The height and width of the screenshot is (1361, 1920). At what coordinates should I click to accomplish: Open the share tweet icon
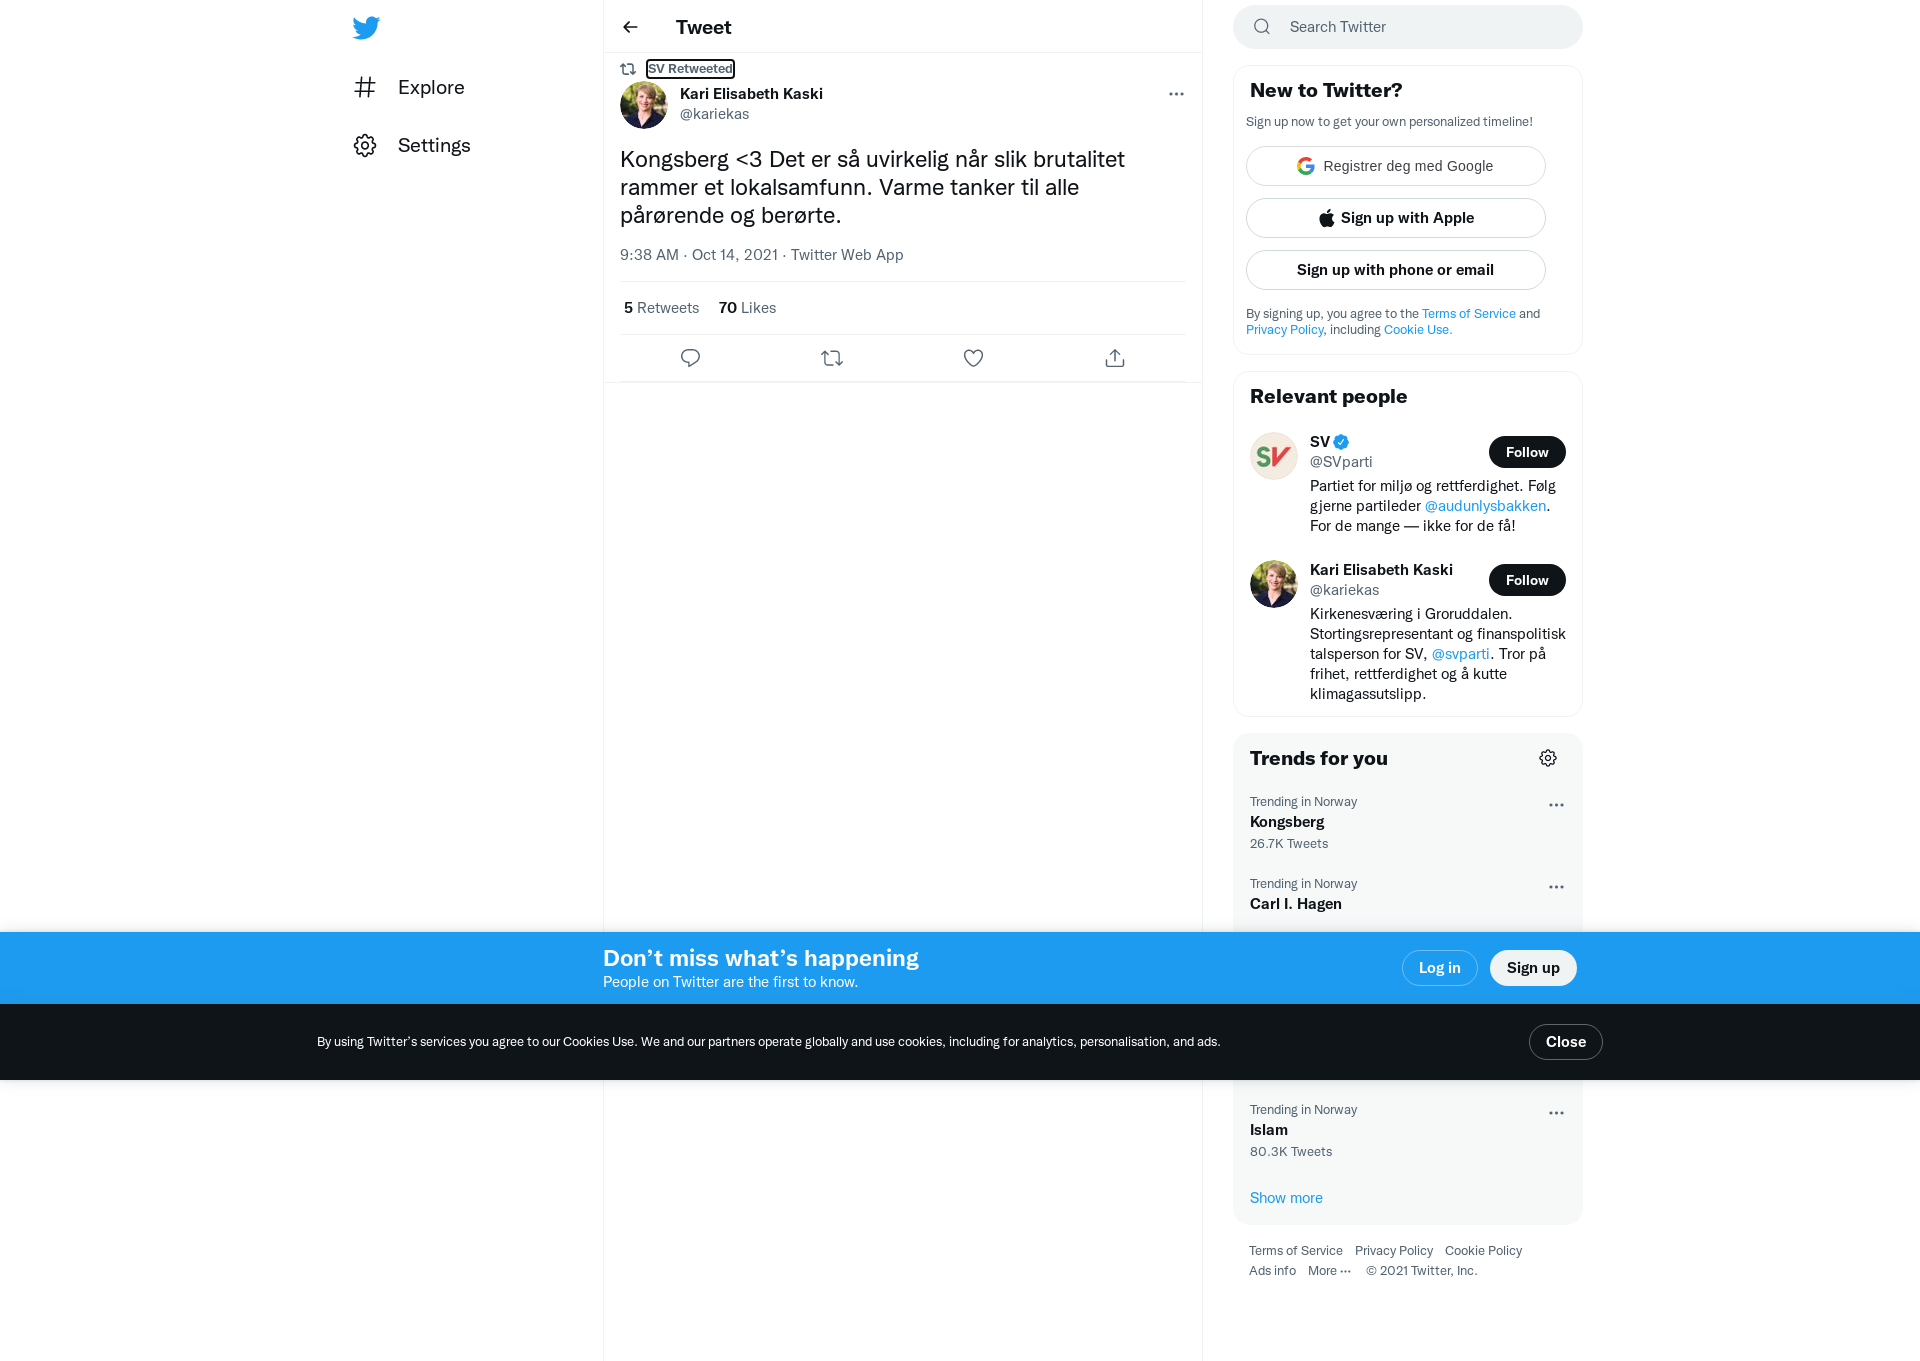[x=1115, y=358]
